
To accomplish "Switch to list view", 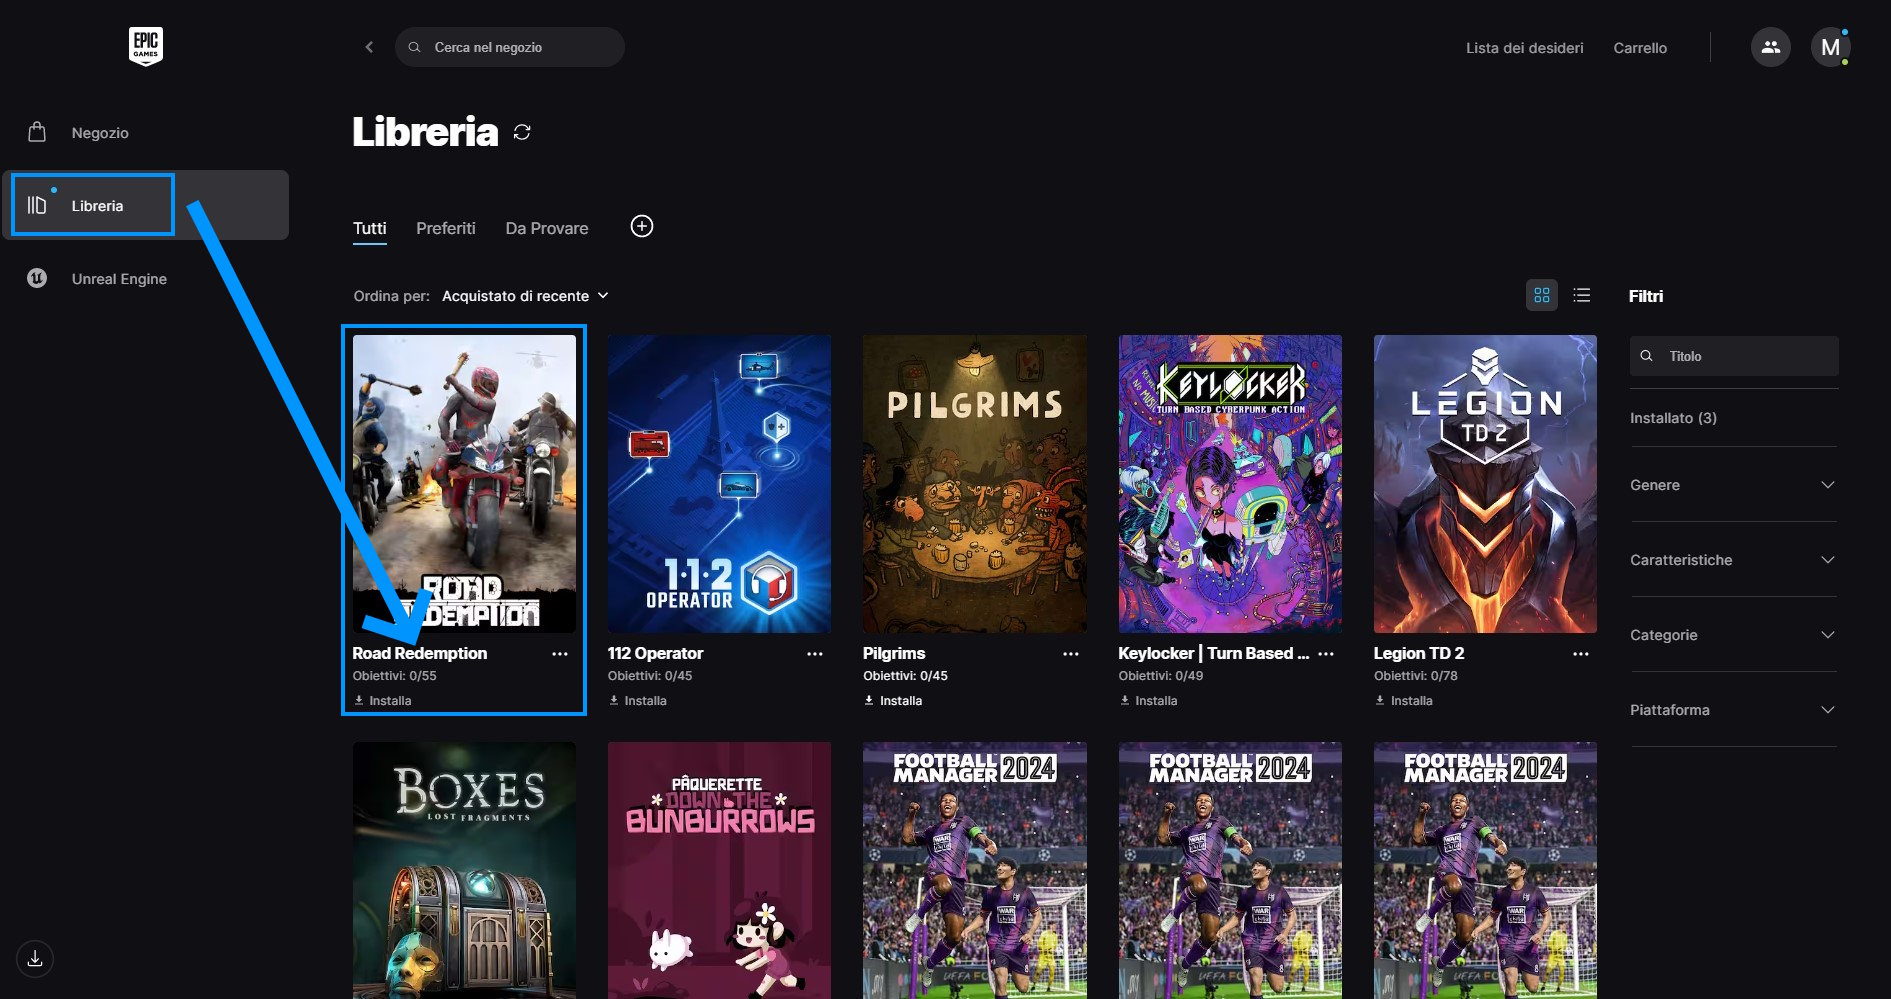I will click(x=1581, y=295).
